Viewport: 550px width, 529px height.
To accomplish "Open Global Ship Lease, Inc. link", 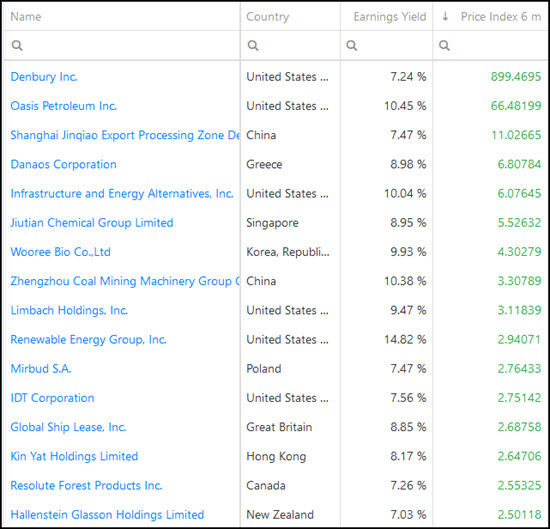I will click(x=68, y=427).
